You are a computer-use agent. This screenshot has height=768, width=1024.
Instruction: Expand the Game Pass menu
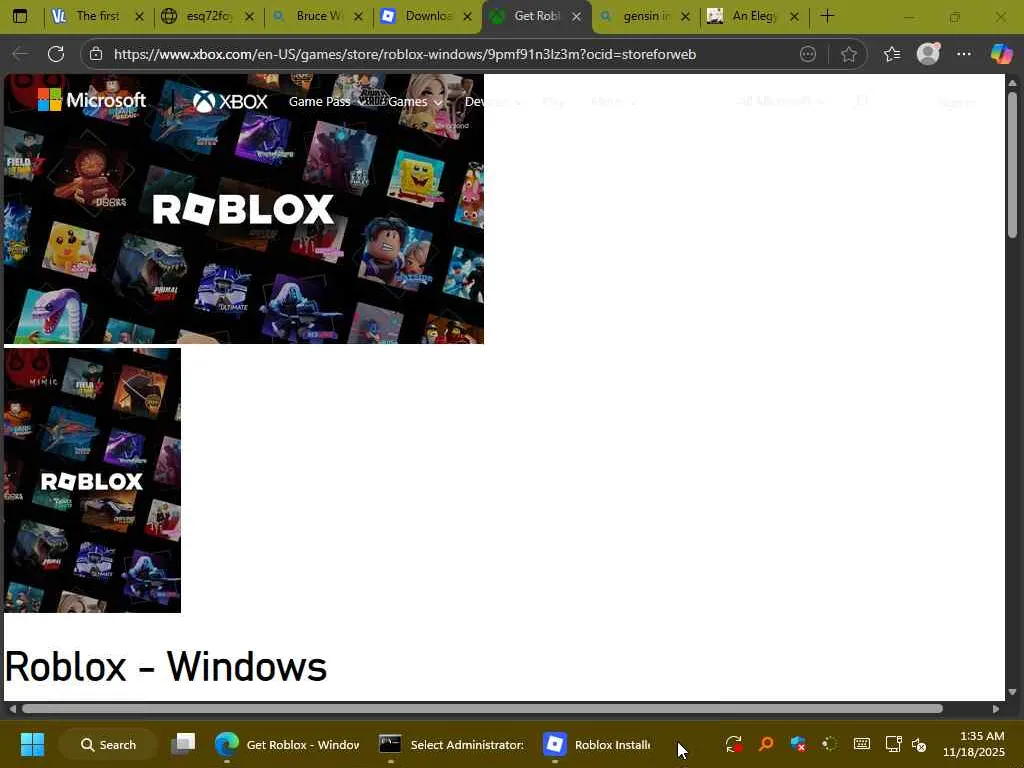(x=326, y=101)
